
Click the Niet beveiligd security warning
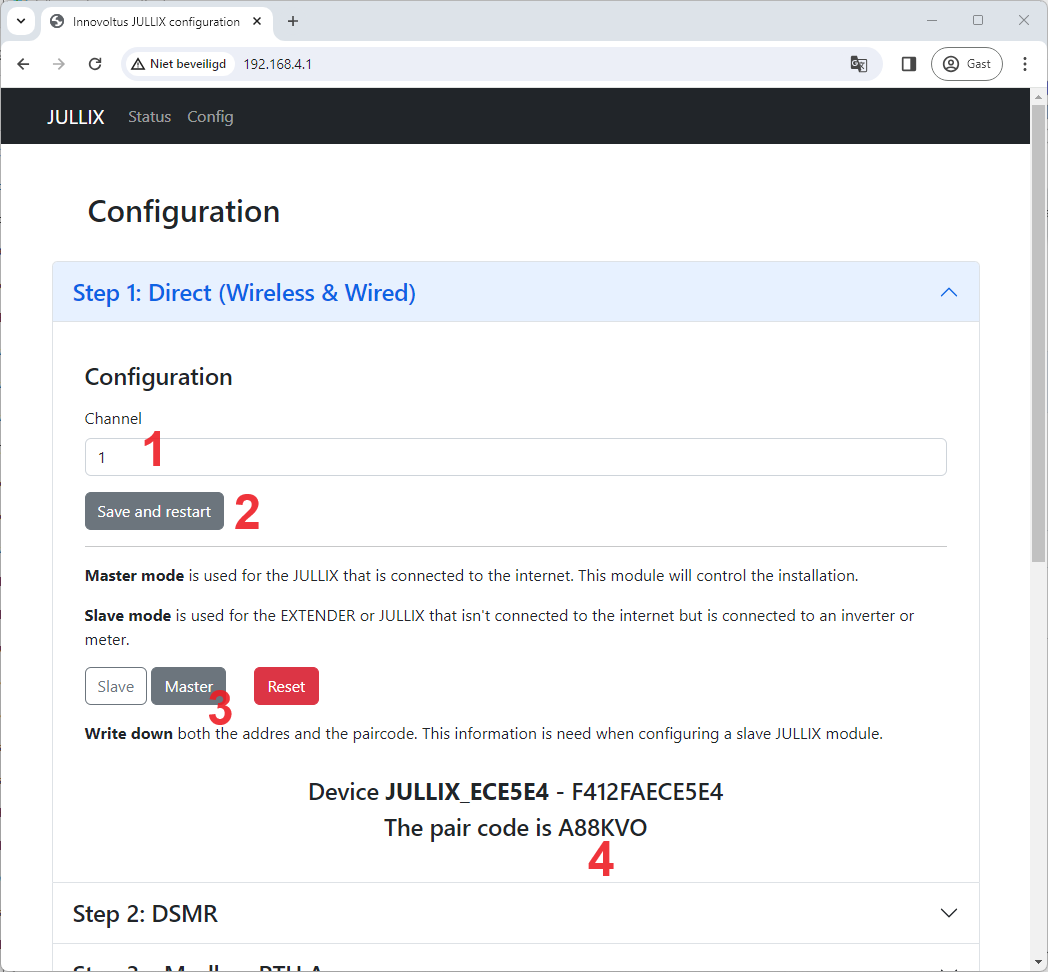179,64
